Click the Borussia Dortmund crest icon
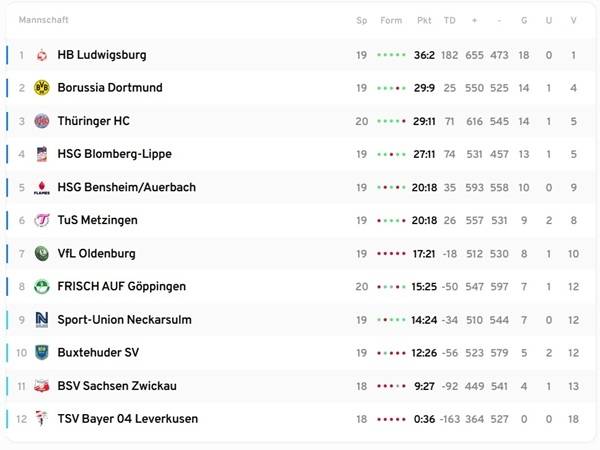 [x=42, y=88]
